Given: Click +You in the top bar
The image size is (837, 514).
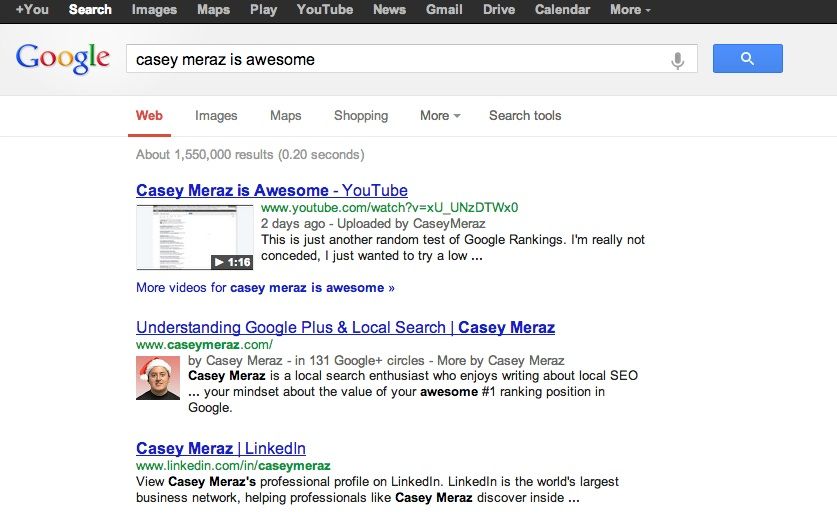Looking at the screenshot, I should pos(32,10).
